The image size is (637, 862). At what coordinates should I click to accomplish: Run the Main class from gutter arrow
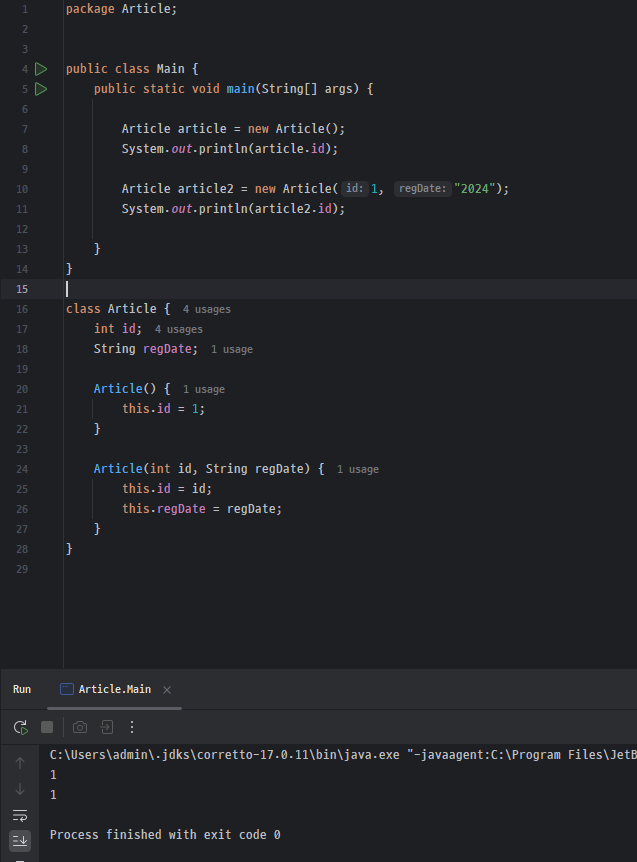pos(41,69)
